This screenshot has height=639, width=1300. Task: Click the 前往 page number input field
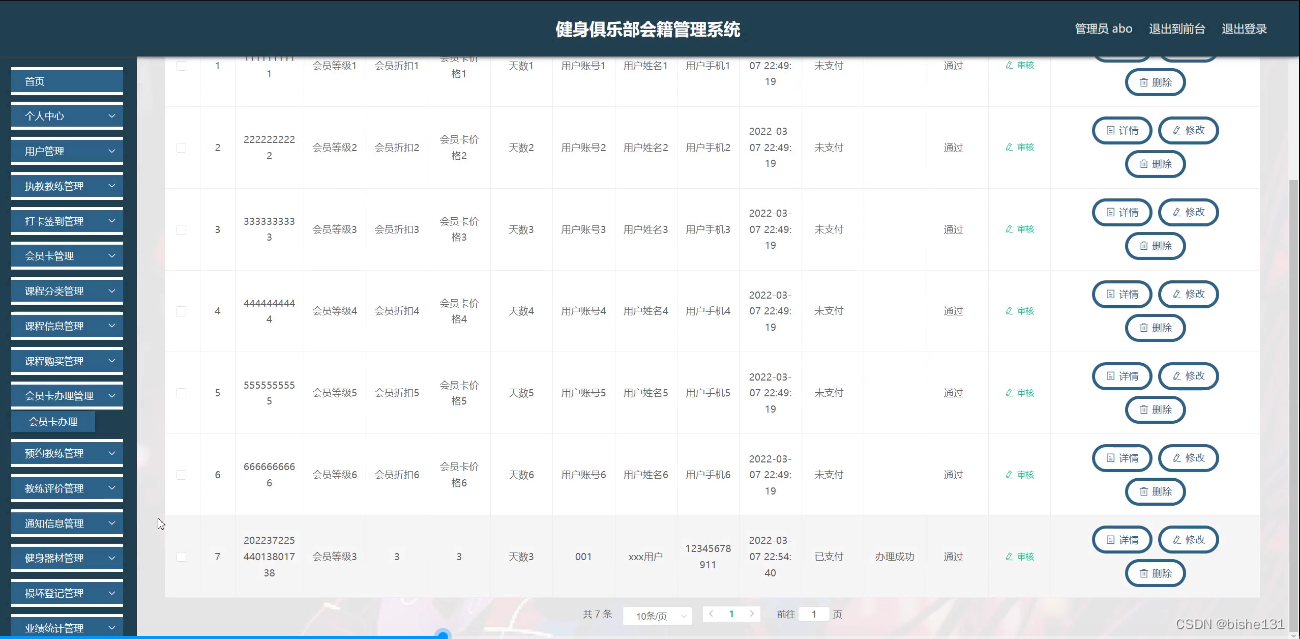coord(812,615)
